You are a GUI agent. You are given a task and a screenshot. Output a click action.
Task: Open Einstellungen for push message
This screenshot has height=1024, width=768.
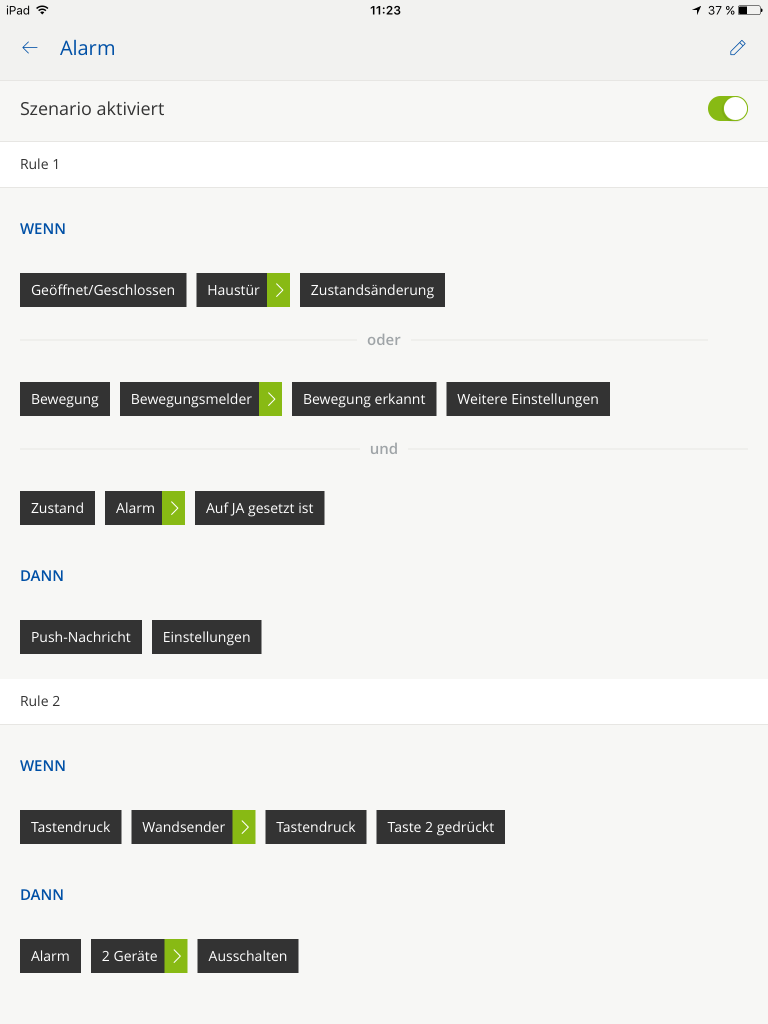click(207, 637)
